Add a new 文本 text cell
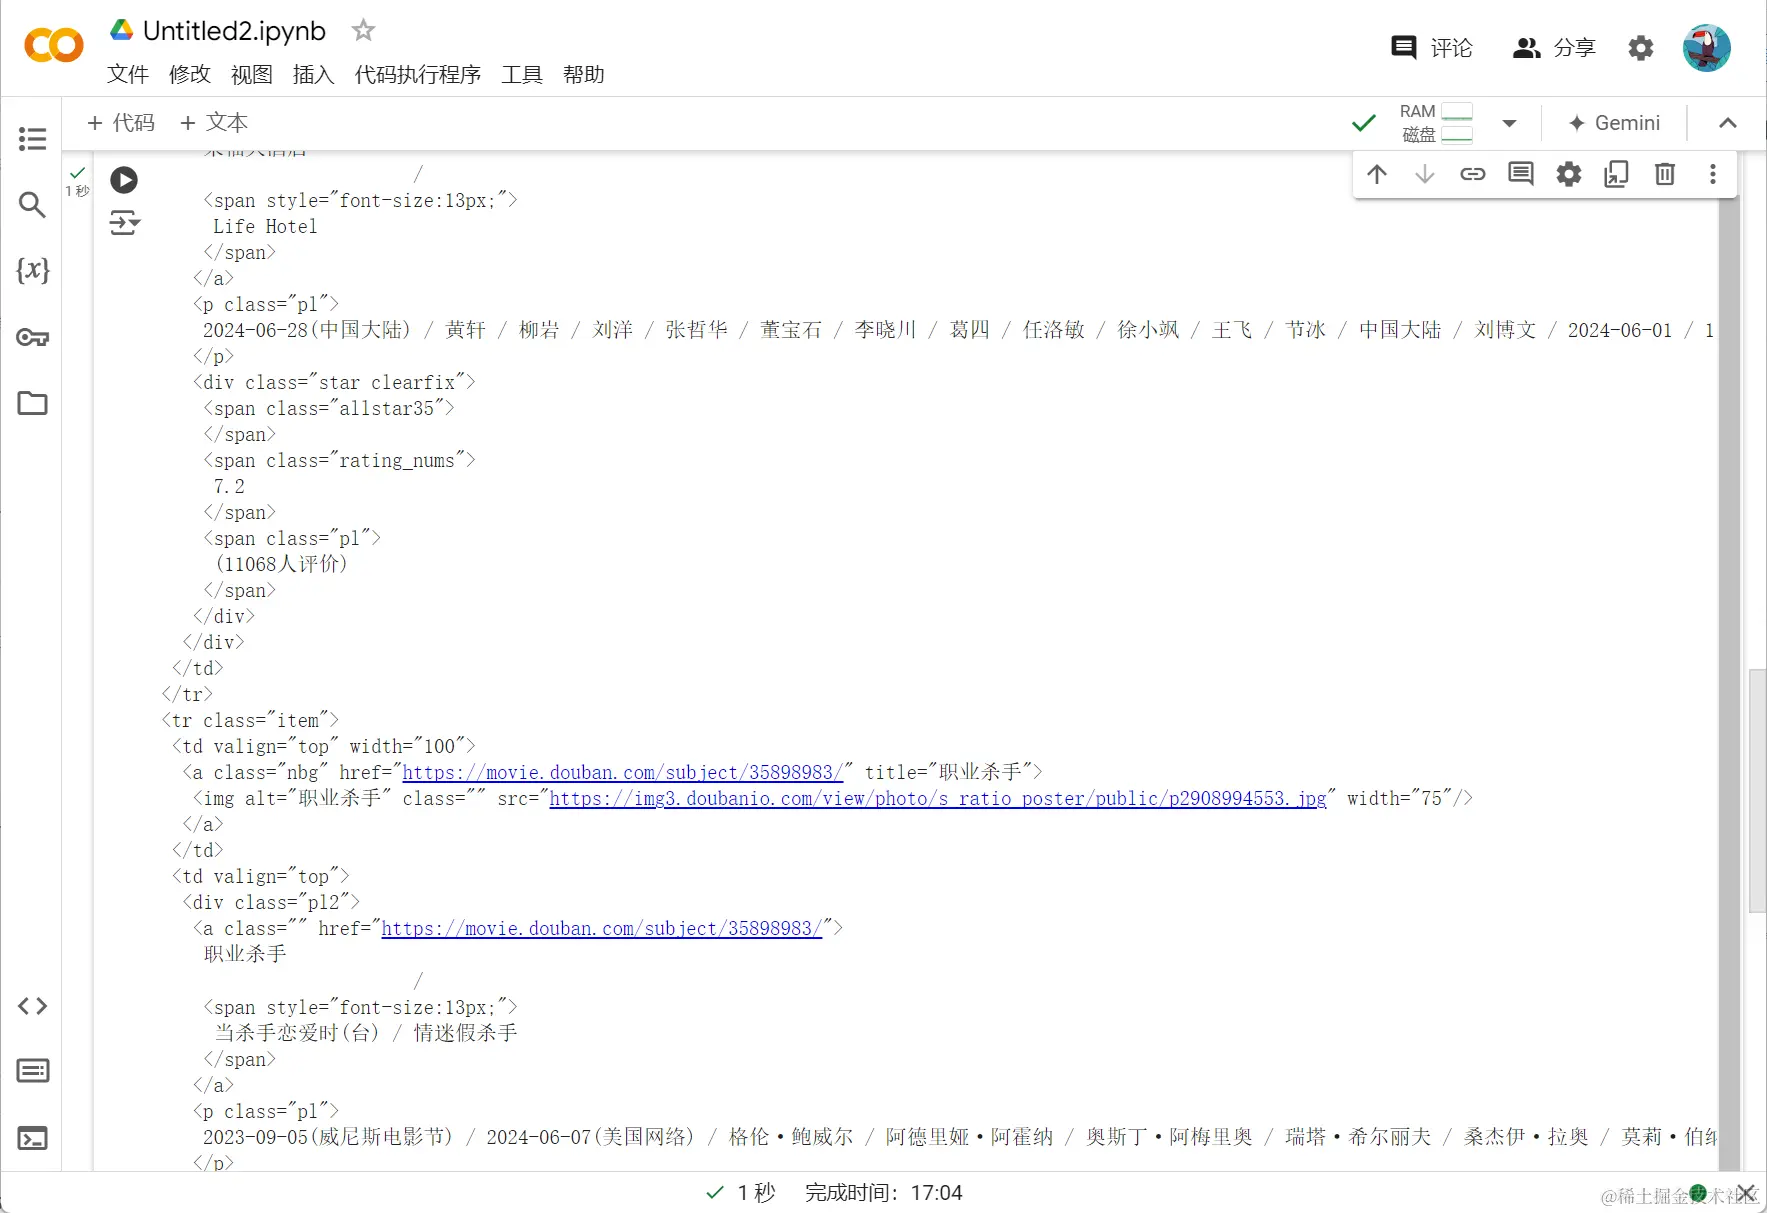The width and height of the screenshot is (1767, 1213). coord(214,123)
